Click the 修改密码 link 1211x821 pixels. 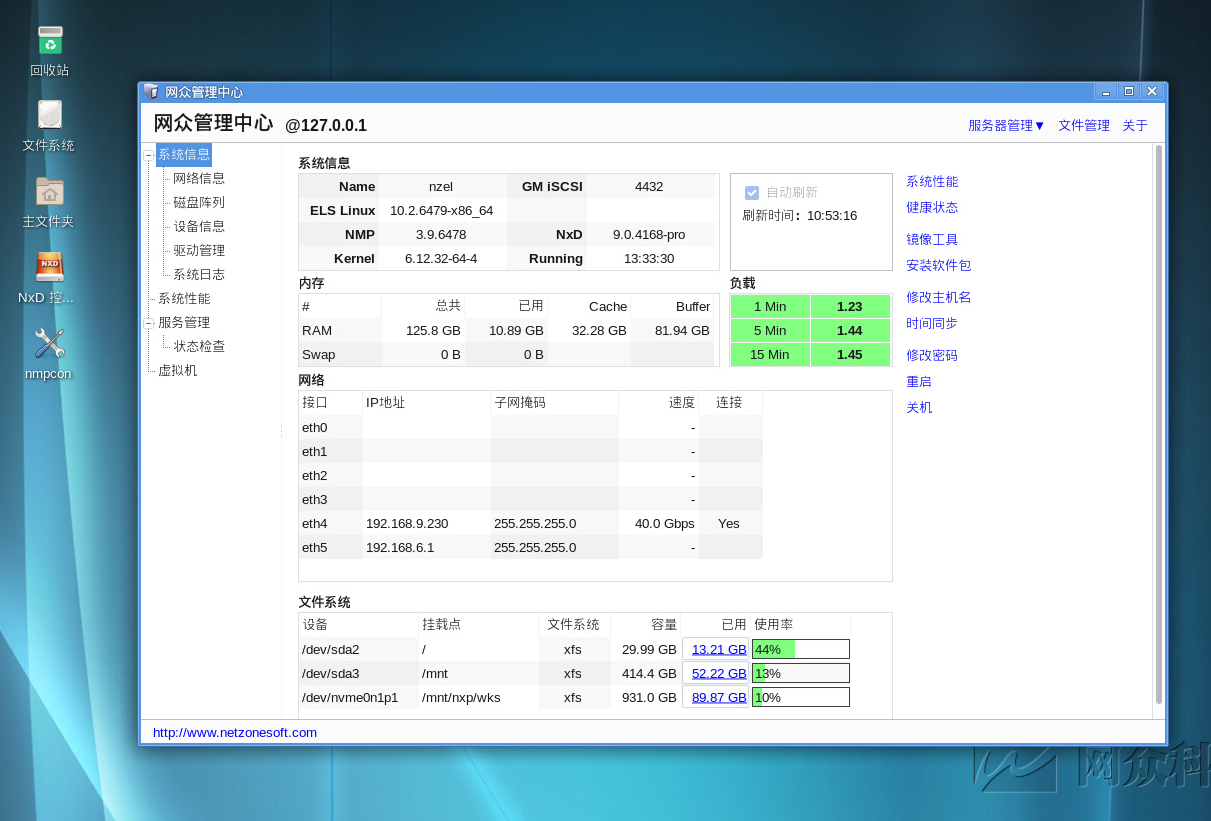[932, 356]
